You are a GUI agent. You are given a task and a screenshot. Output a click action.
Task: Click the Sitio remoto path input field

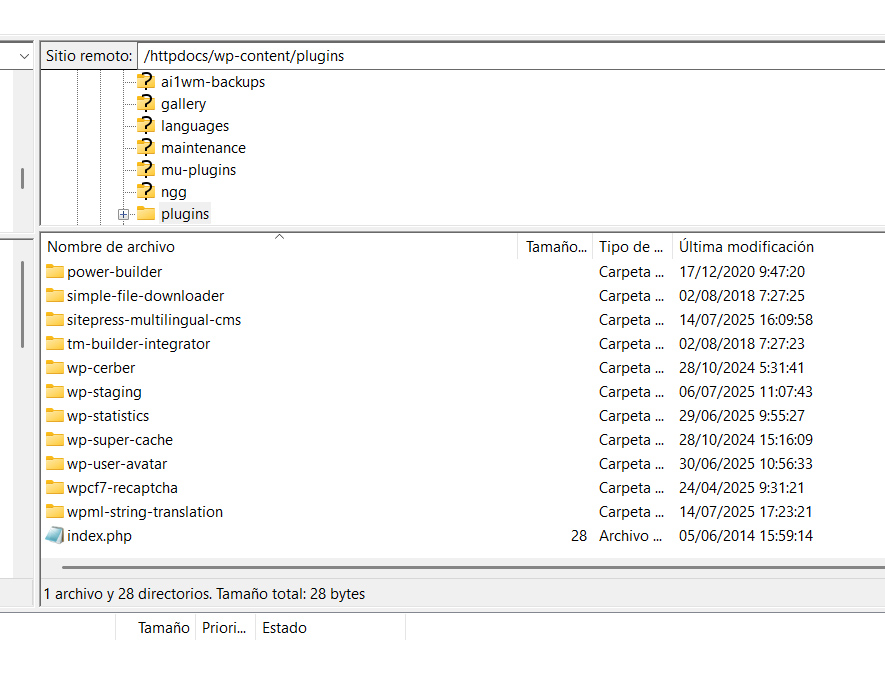(x=511, y=56)
